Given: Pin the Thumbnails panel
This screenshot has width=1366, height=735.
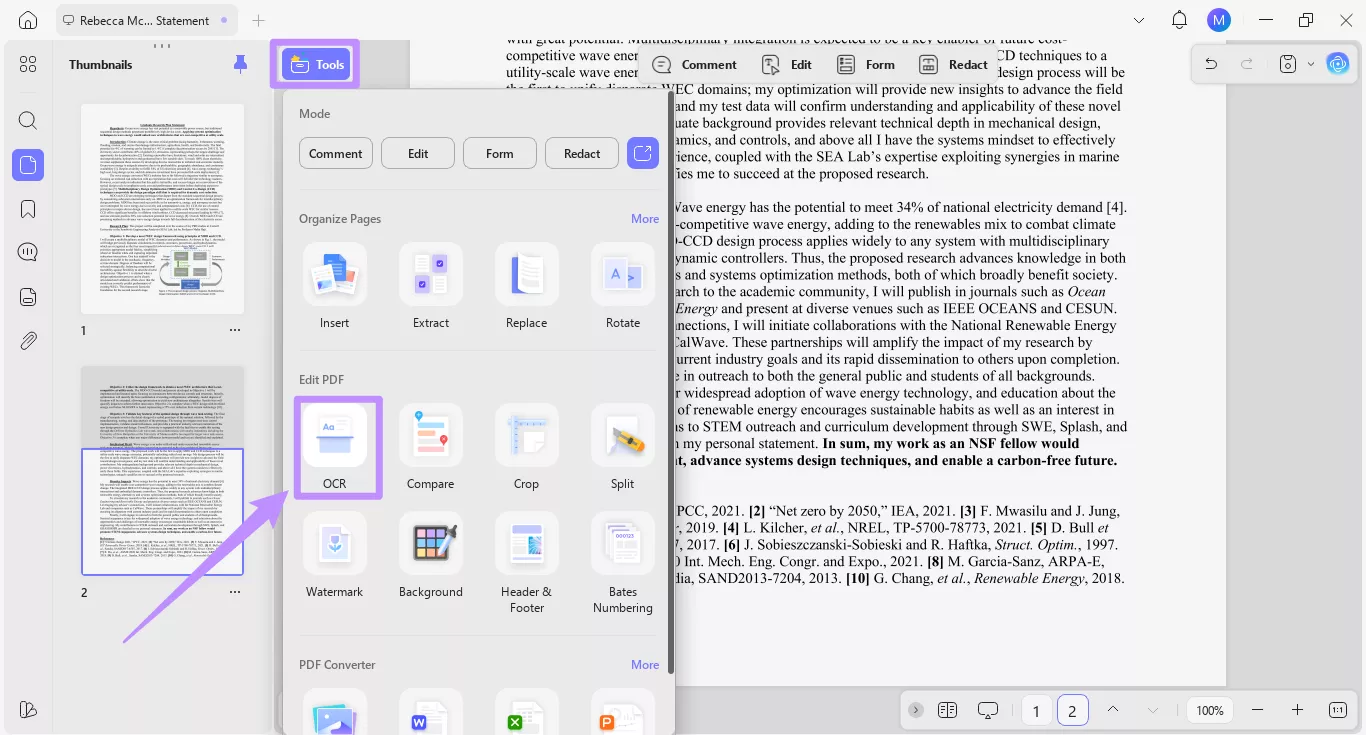Looking at the screenshot, I should (x=240, y=63).
